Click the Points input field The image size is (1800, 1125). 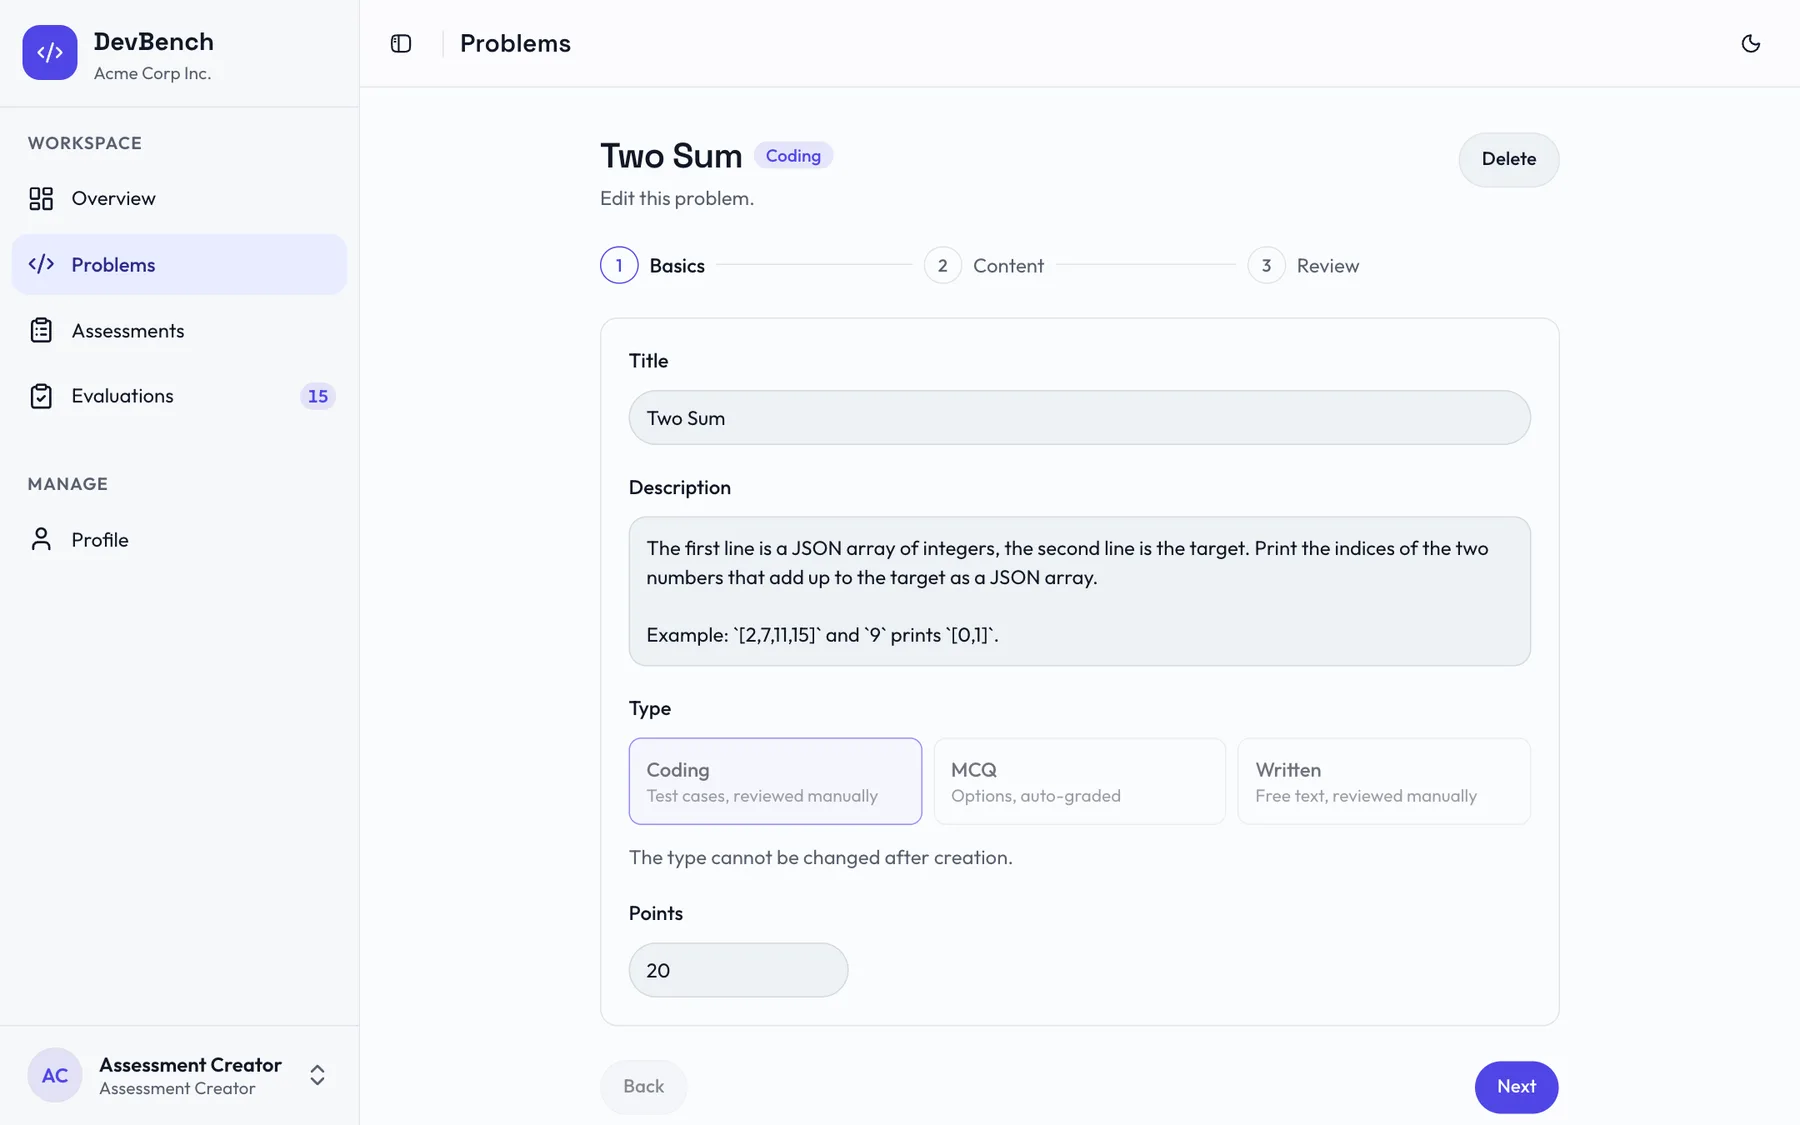(738, 970)
